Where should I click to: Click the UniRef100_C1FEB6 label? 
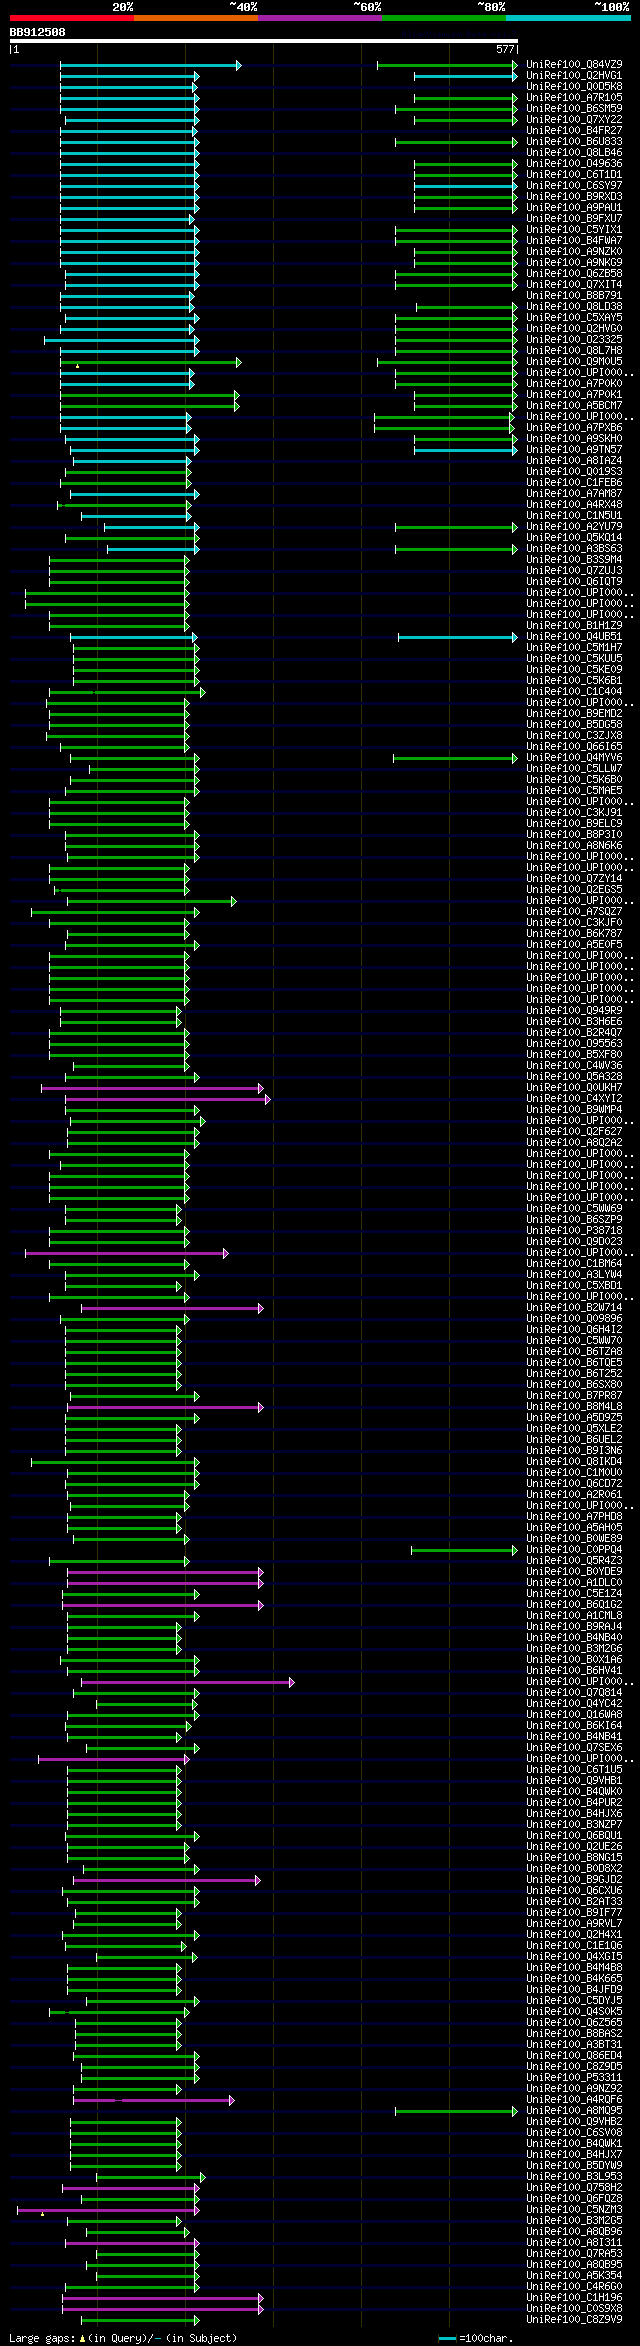[574, 483]
